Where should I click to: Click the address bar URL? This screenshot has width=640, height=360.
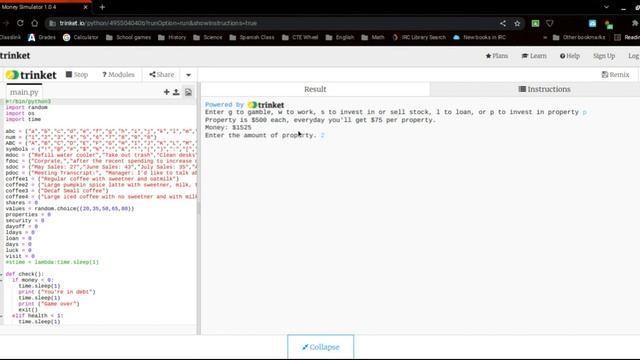pyautogui.click(x=158, y=23)
